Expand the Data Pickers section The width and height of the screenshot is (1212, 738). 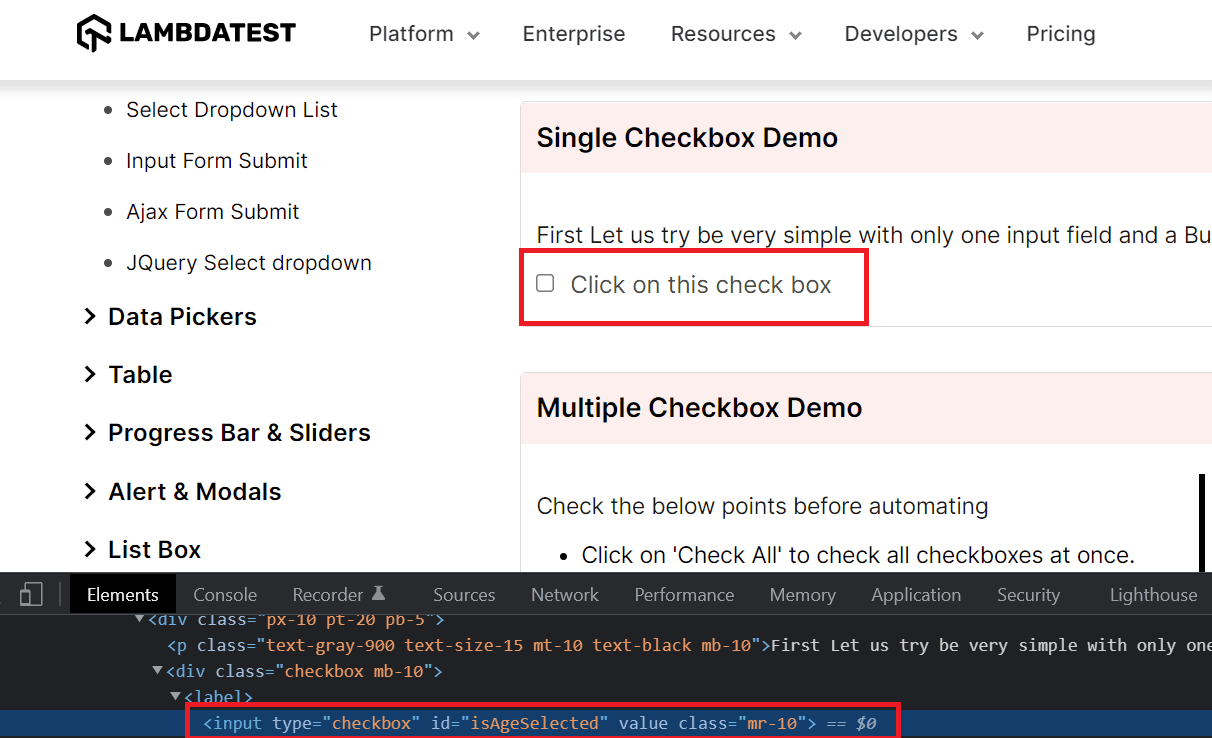pos(181,316)
